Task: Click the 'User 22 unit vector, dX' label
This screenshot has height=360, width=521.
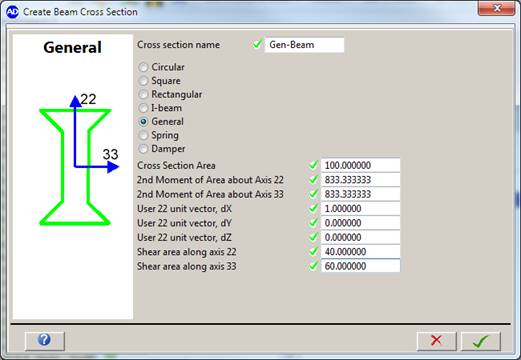Action: 184,209
